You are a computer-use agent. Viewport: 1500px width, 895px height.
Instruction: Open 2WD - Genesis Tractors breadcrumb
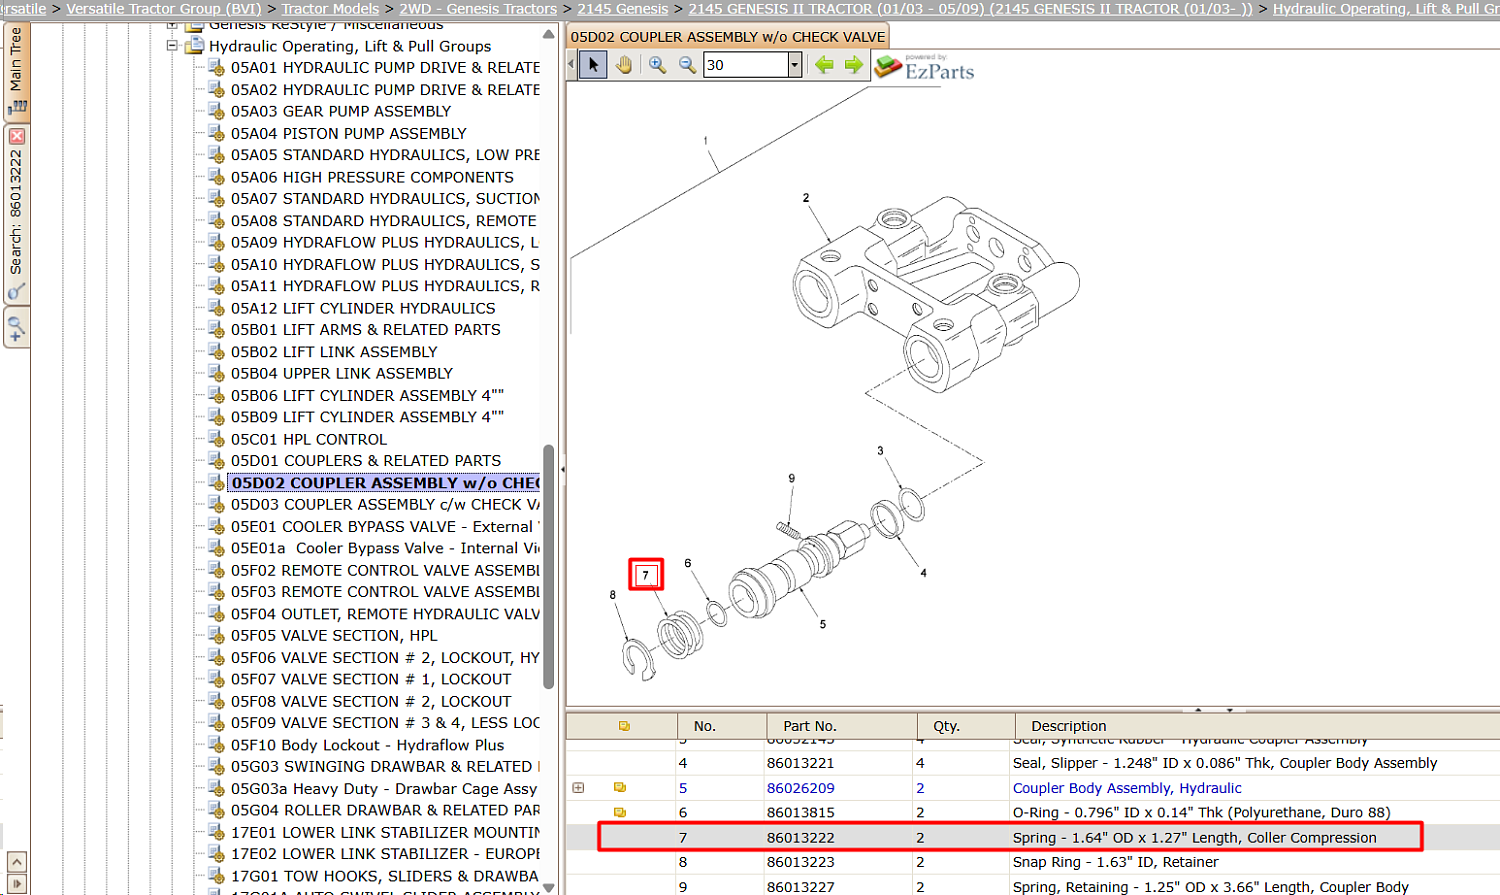pos(478,9)
